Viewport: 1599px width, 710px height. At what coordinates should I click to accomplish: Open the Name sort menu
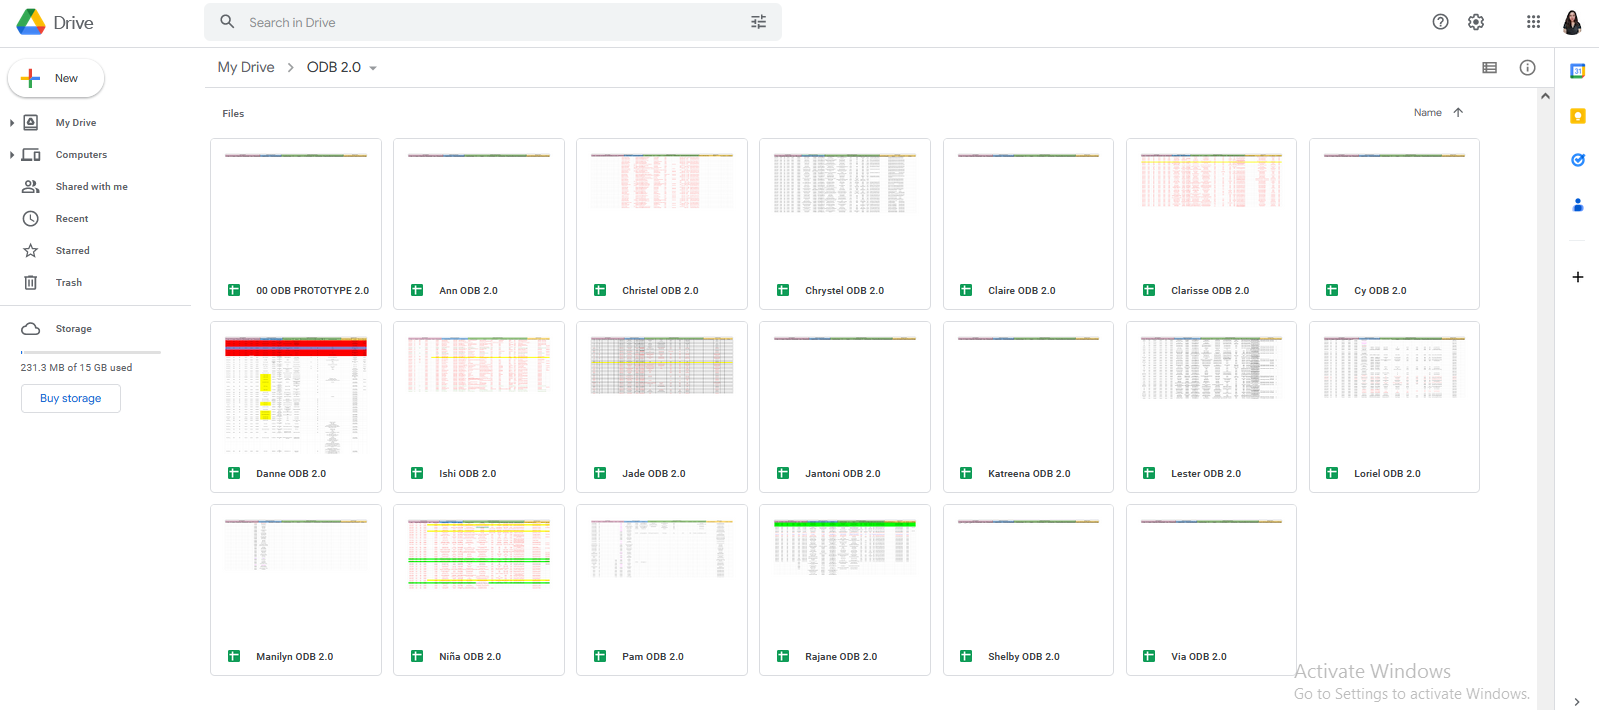click(1427, 113)
